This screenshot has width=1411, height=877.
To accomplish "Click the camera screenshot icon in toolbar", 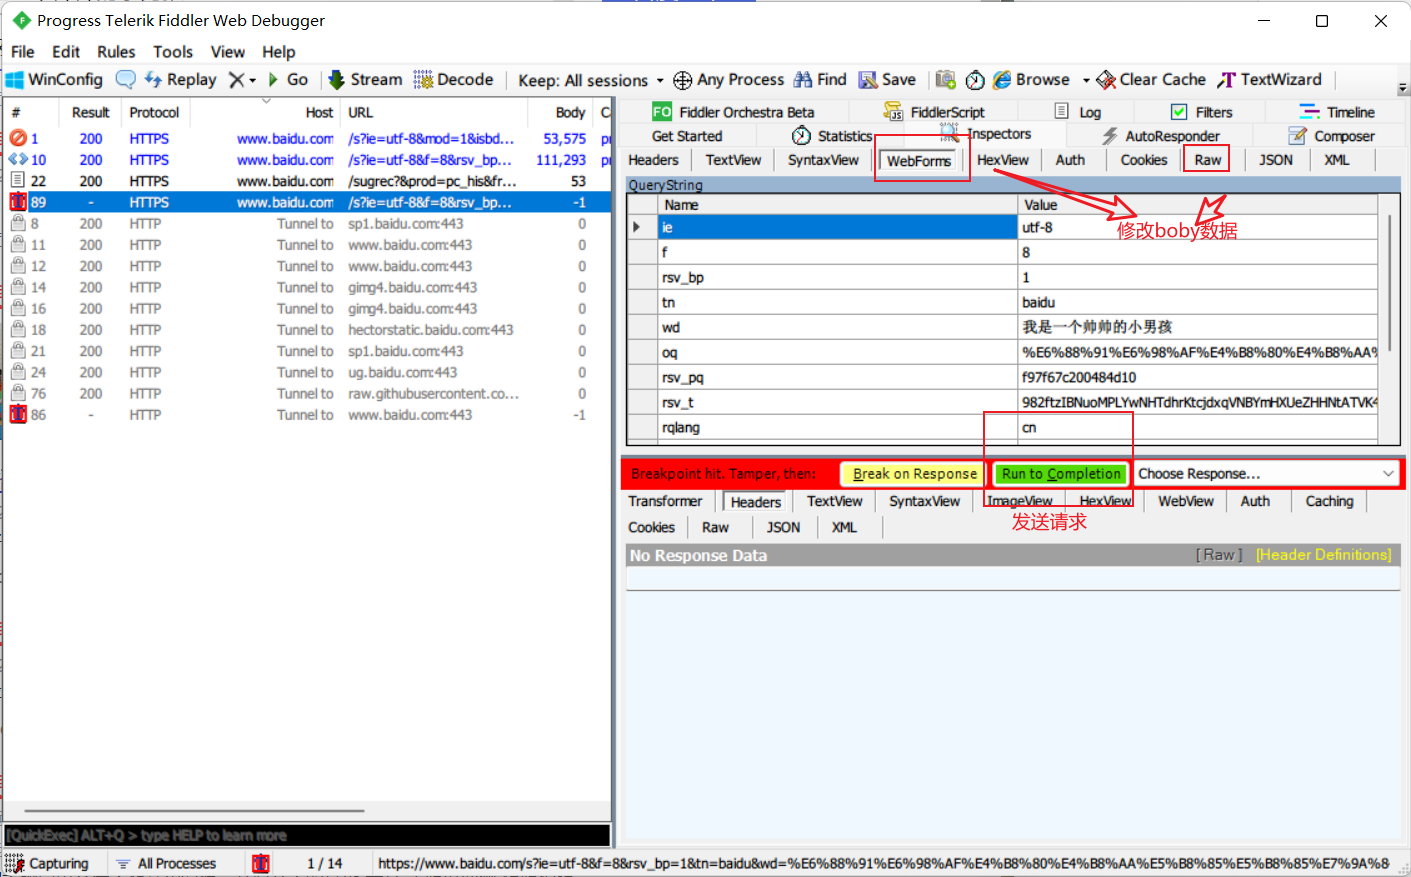I will click(x=945, y=80).
